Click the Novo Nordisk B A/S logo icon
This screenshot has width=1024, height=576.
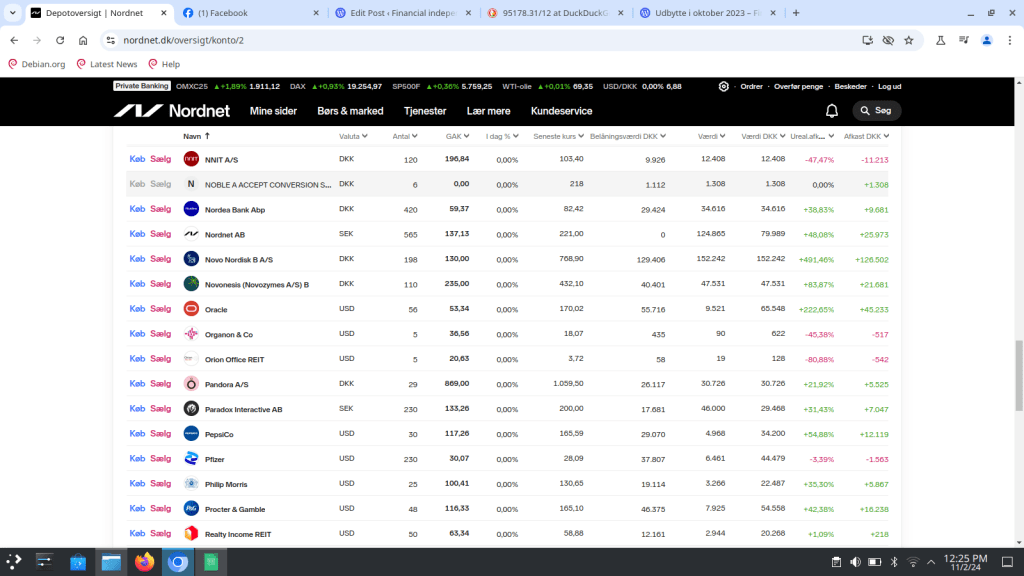pyautogui.click(x=191, y=259)
